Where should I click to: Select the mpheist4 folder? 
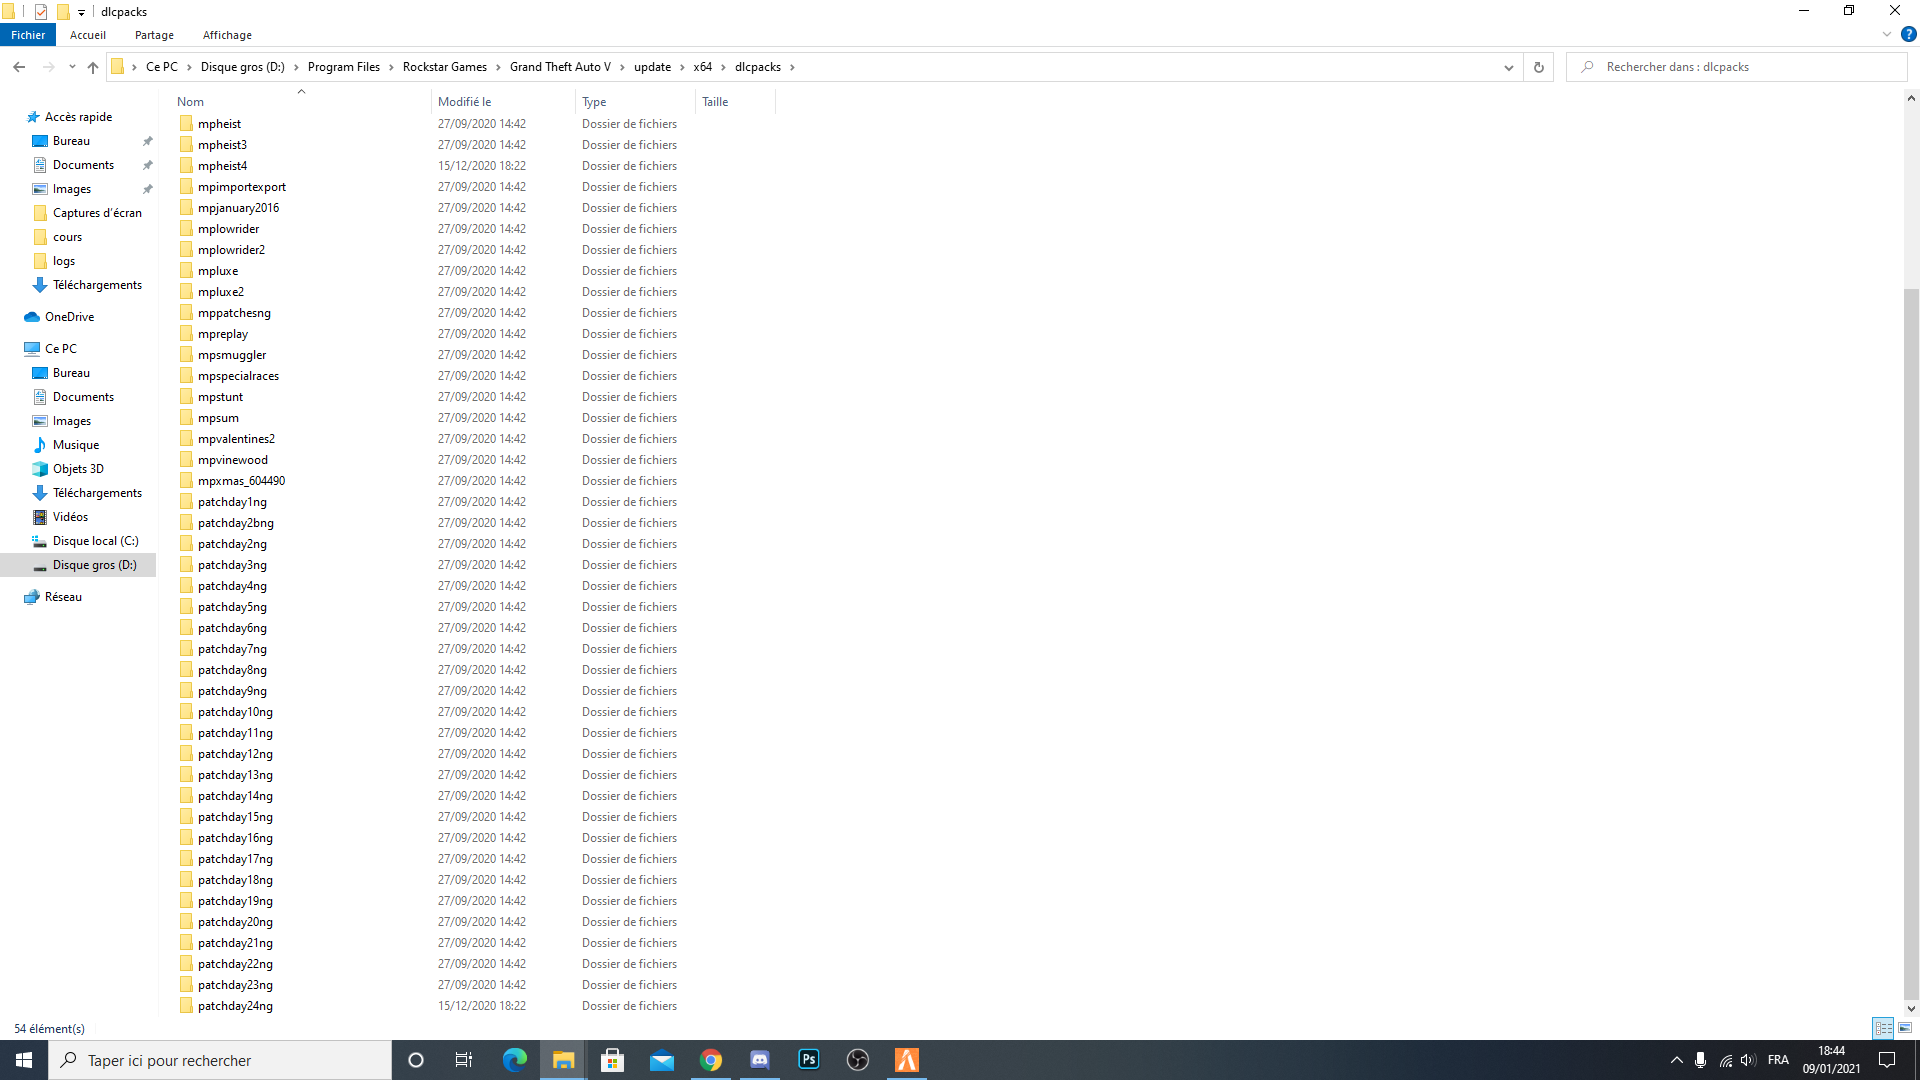(222, 166)
